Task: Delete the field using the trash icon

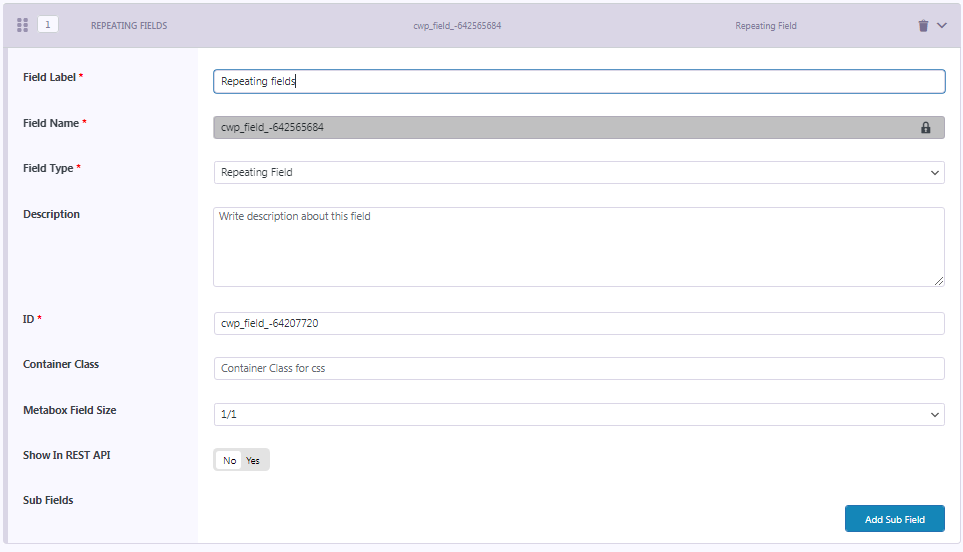Action: tap(923, 26)
